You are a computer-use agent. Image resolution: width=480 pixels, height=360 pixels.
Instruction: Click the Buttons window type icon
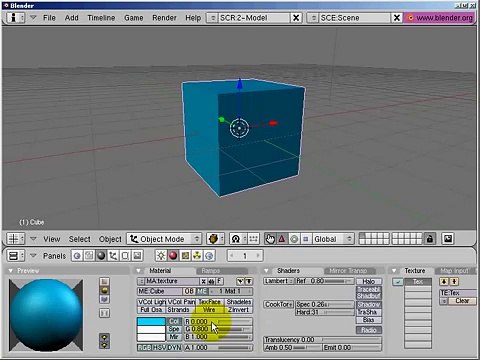tap(16, 256)
